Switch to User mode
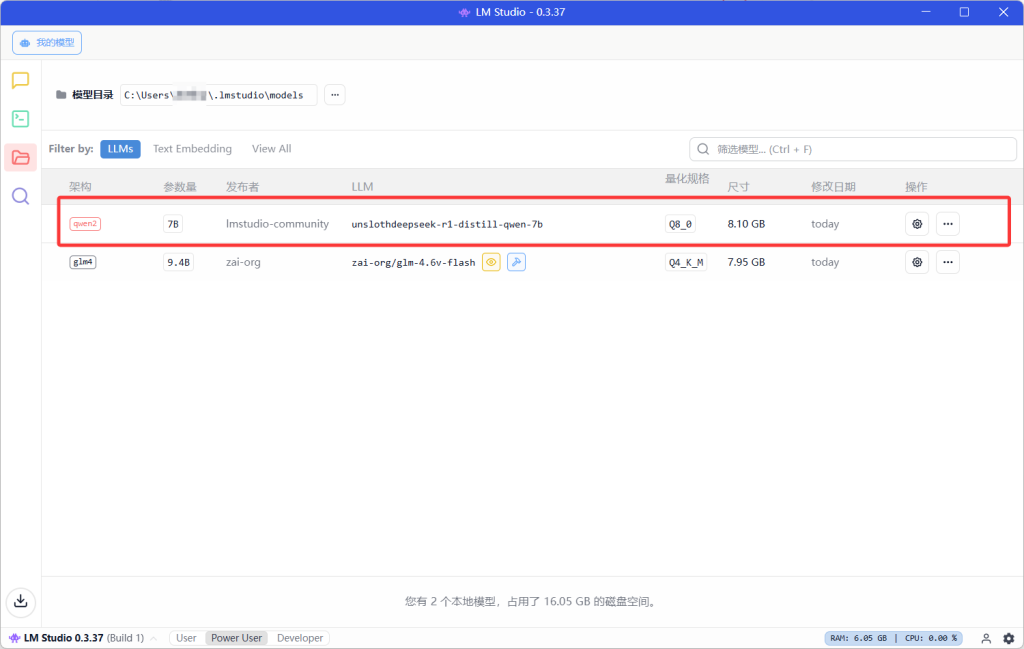The width and height of the screenshot is (1024, 649). pos(186,638)
